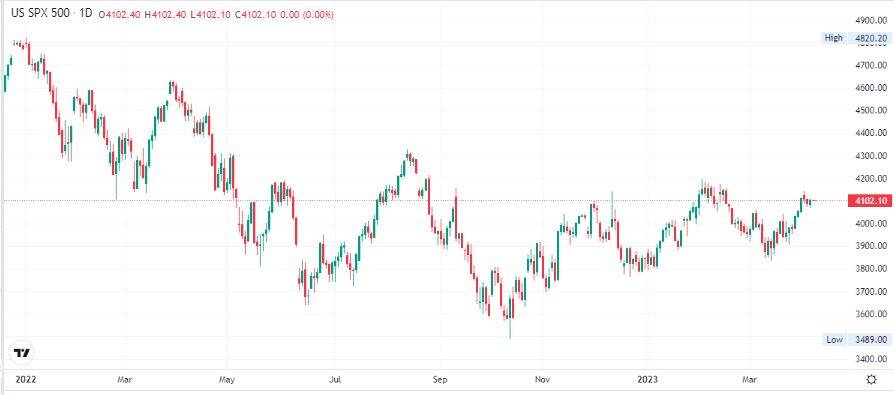Screen dimensions: 894x395
Task: Click the open value O4102.40
Action: click(x=120, y=15)
